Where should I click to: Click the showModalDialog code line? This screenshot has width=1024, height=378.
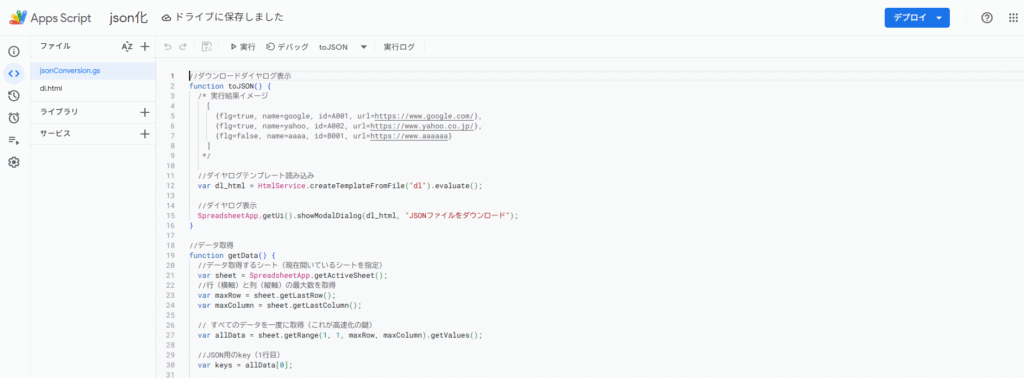(x=358, y=216)
